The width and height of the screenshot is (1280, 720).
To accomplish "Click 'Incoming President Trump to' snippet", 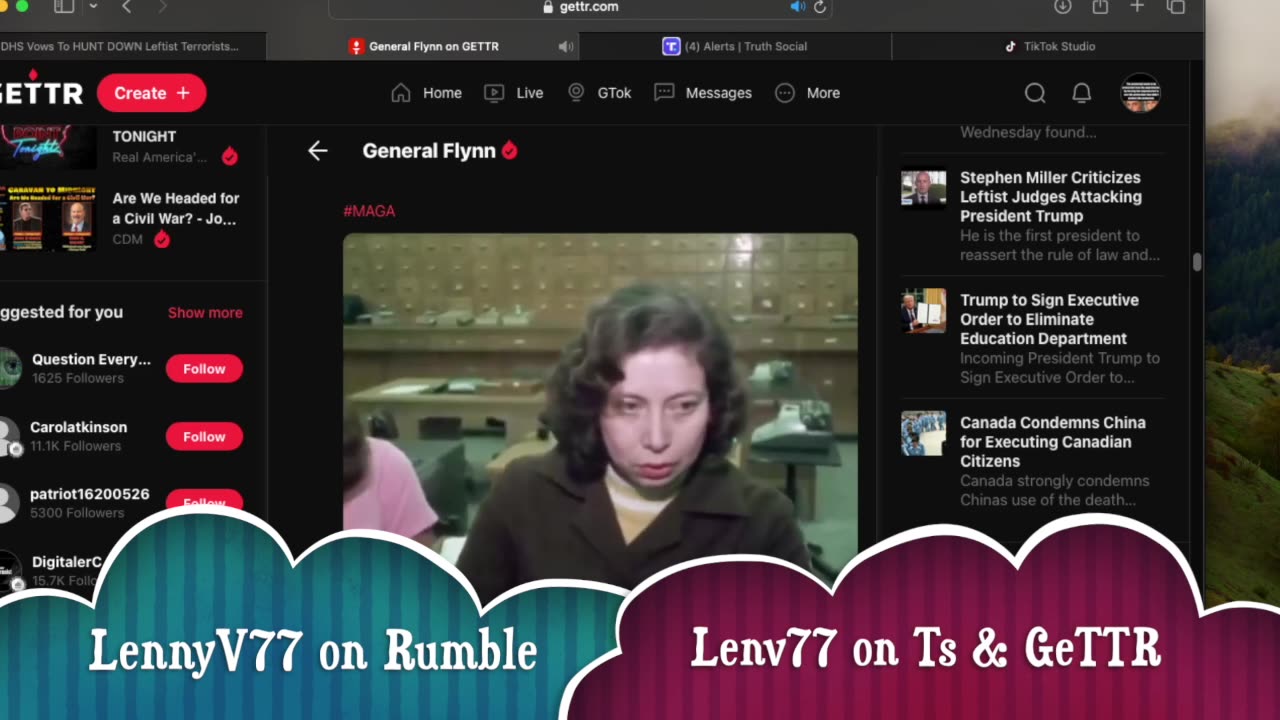I will [x=1060, y=367].
